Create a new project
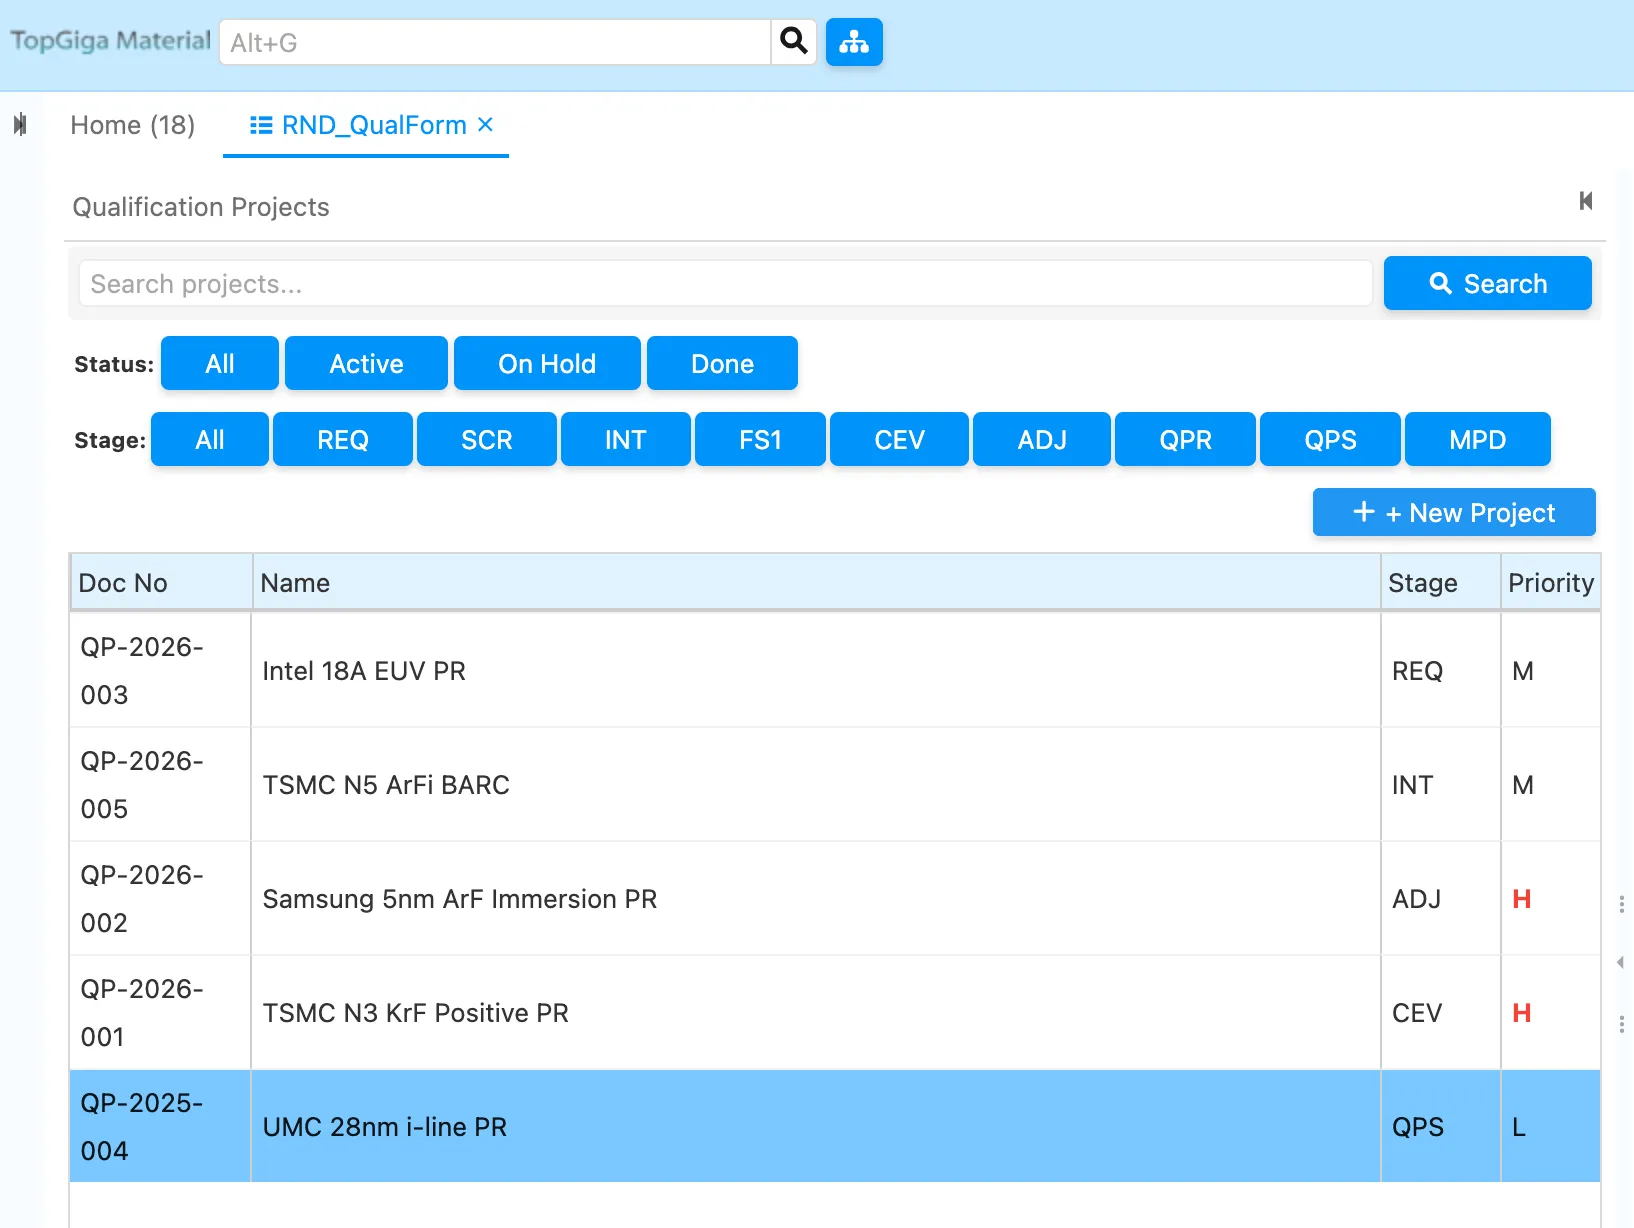 pyautogui.click(x=1453, y=513)
